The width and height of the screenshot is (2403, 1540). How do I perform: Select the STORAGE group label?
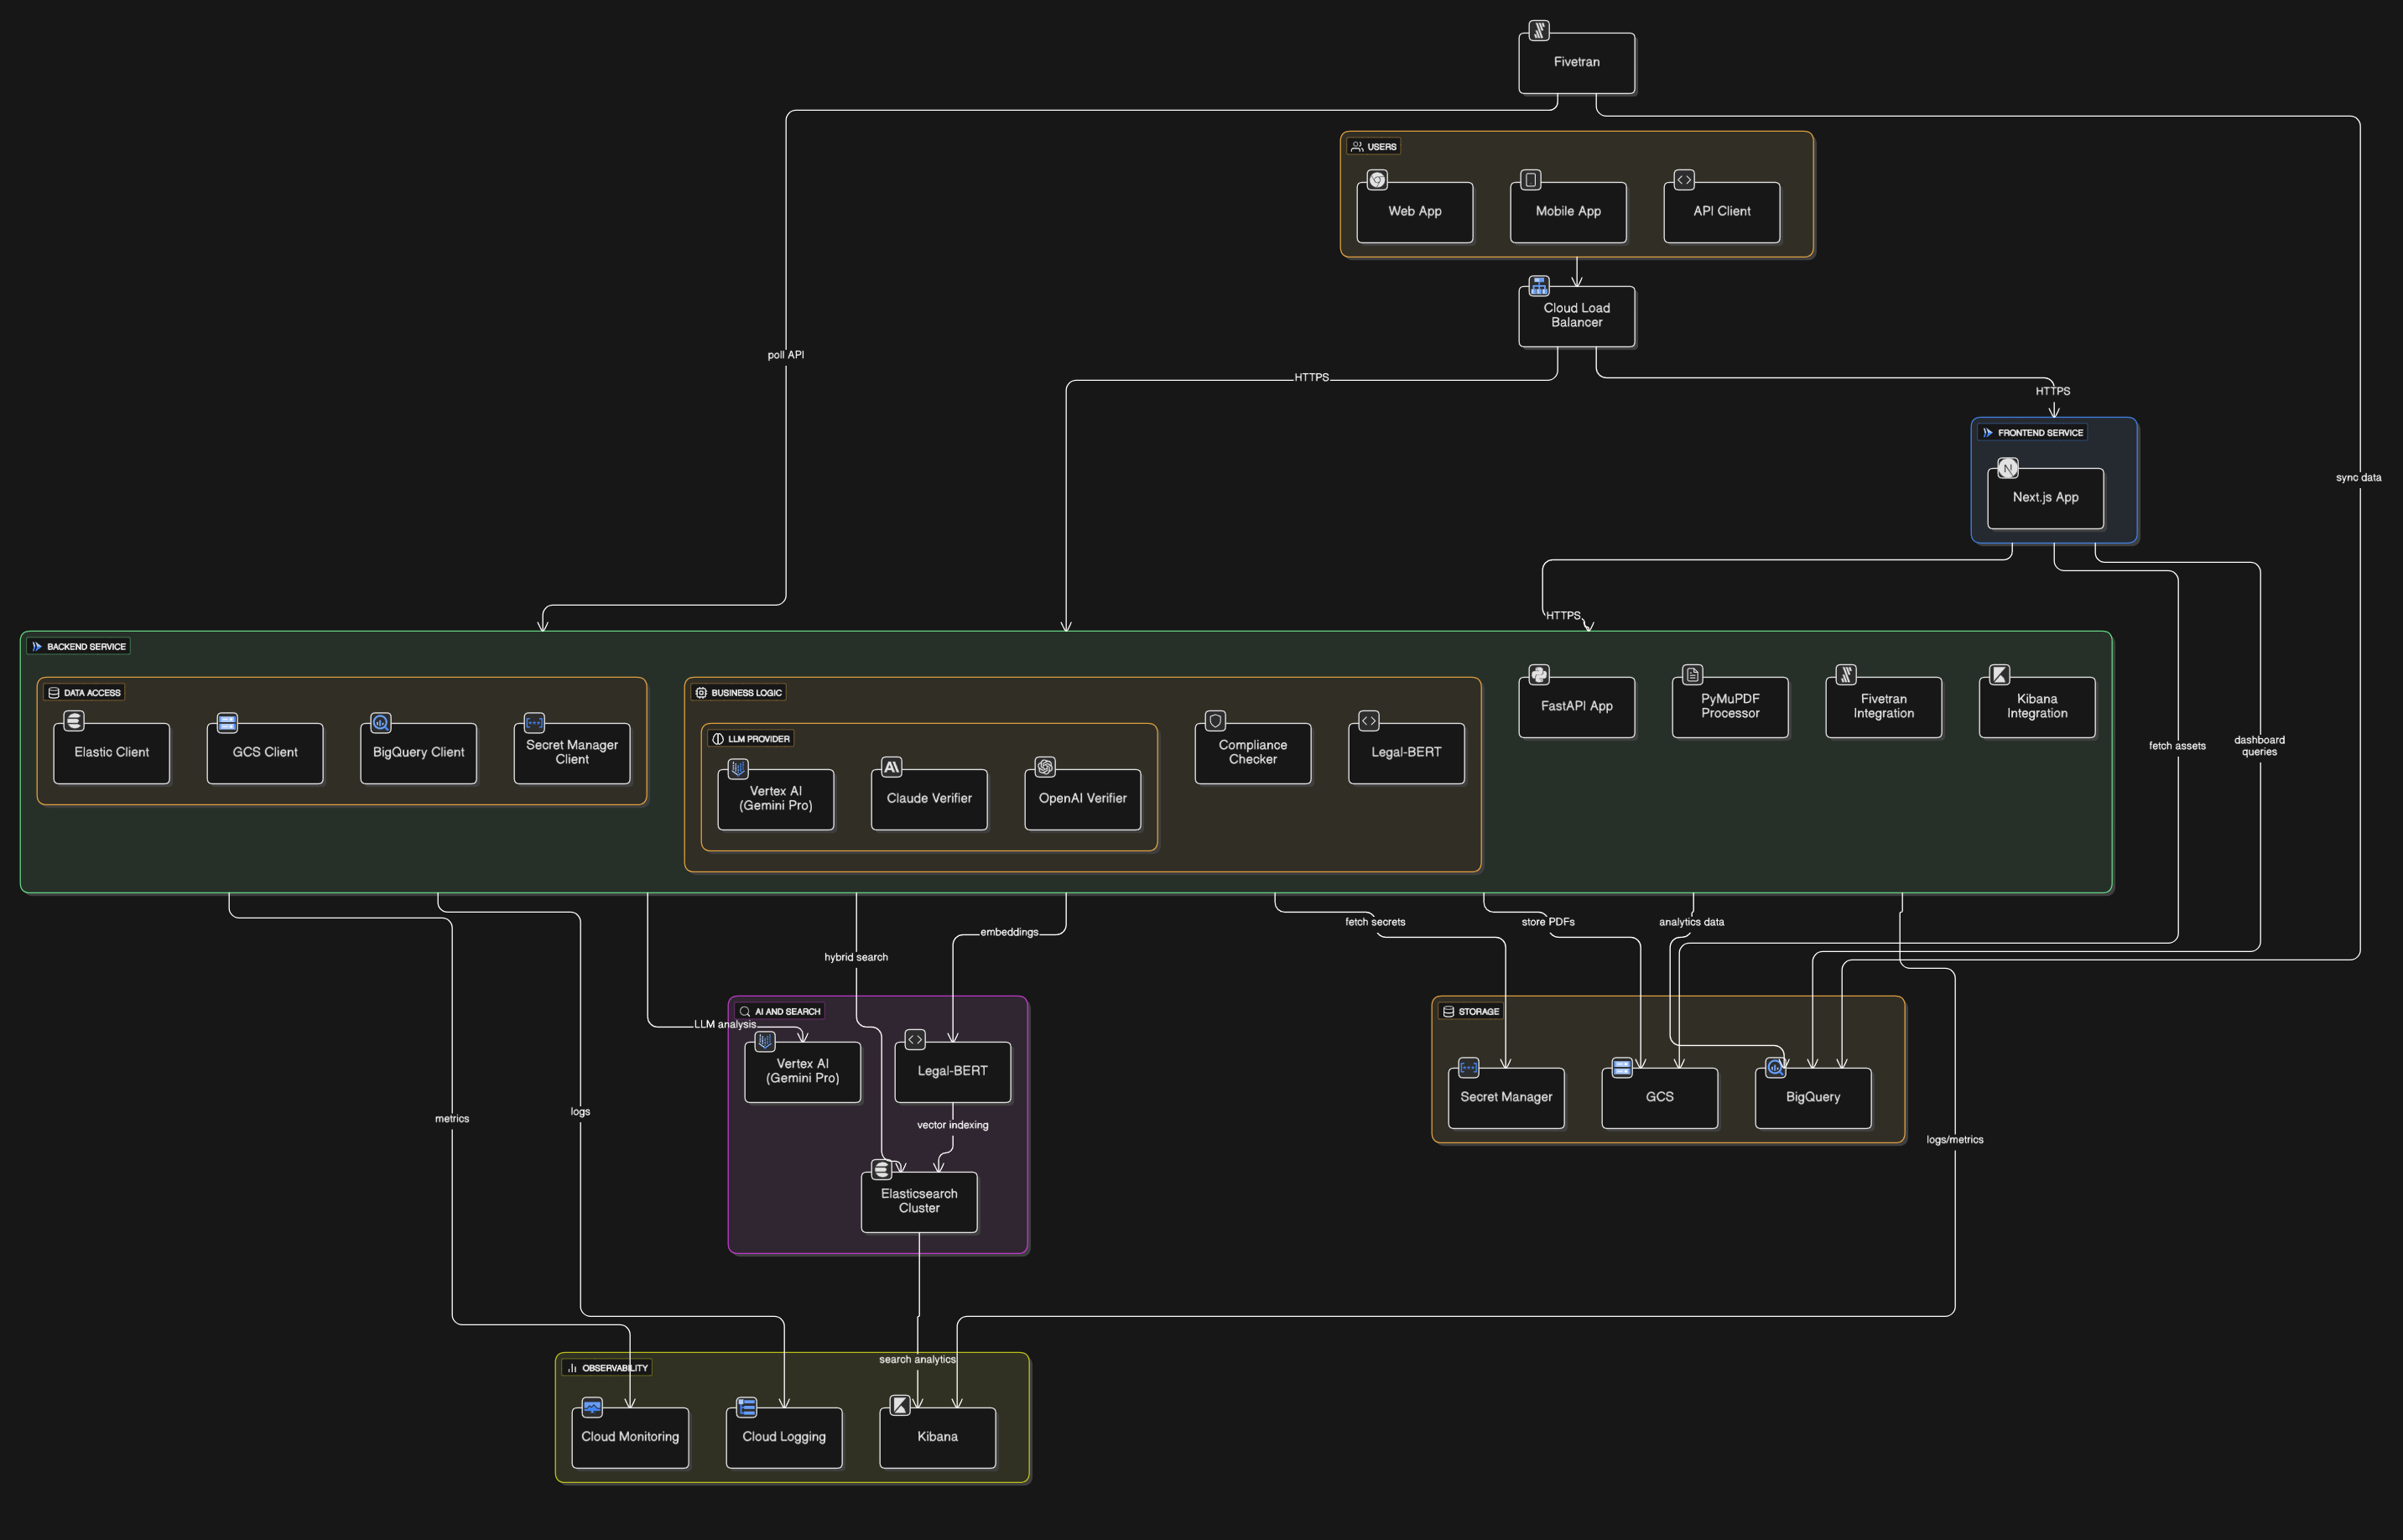[1470, 1011]
